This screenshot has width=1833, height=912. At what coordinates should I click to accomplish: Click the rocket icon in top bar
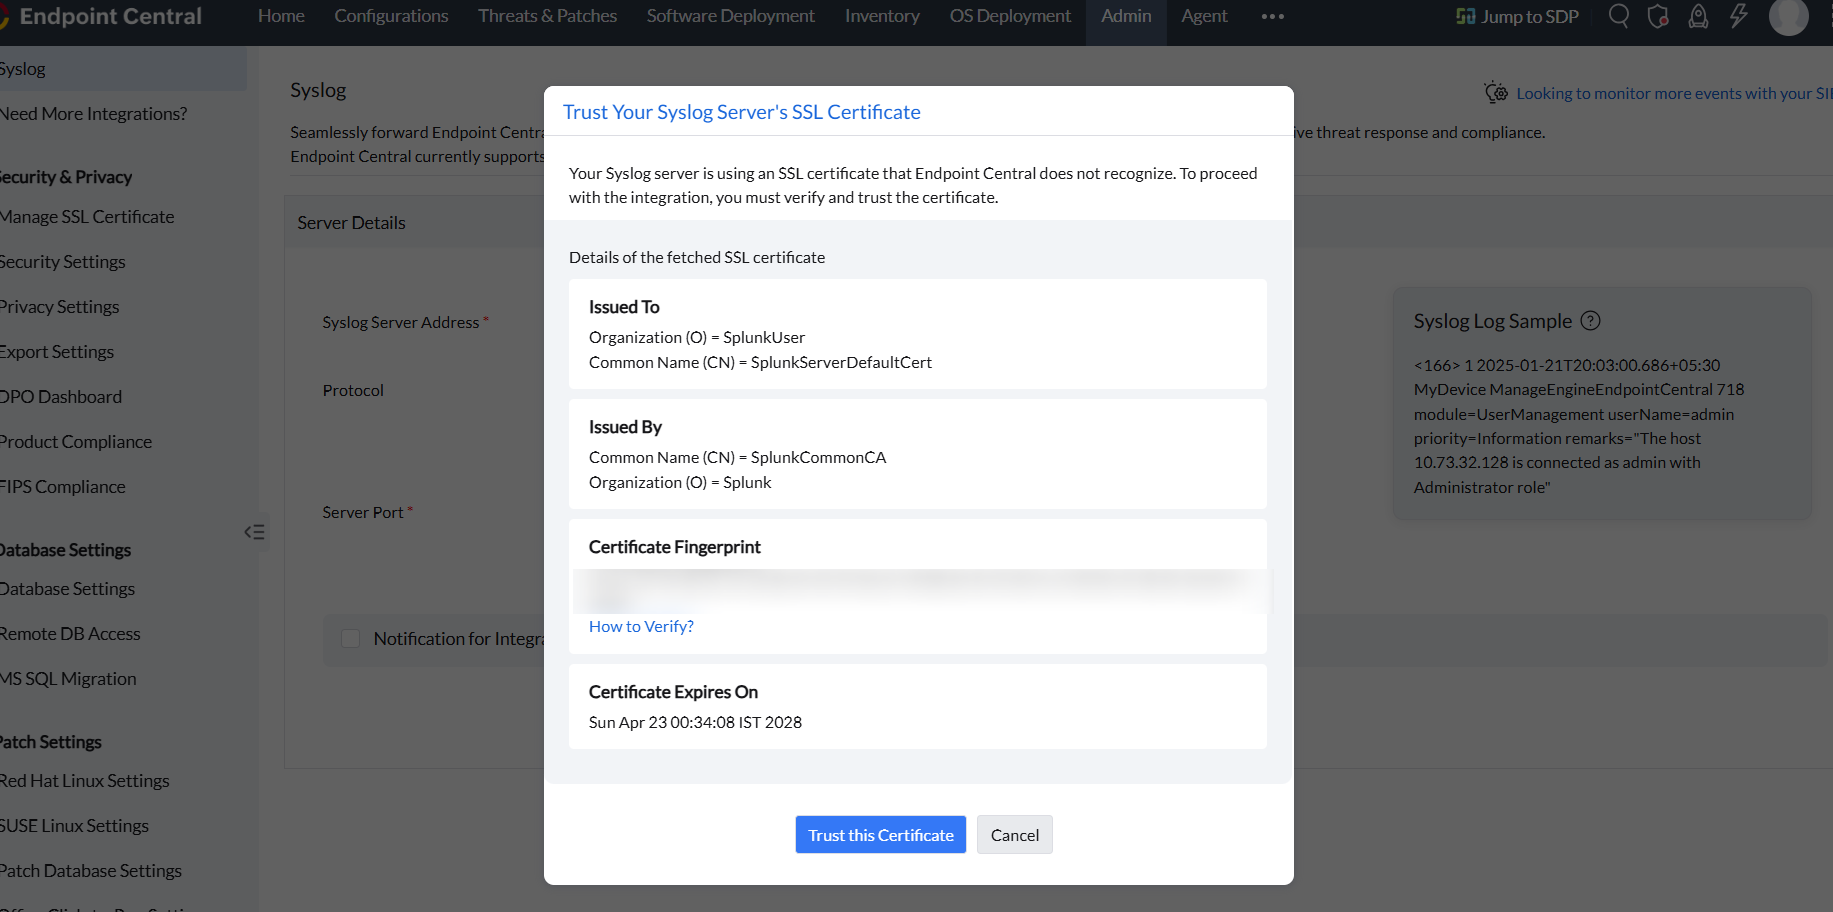point(1698,16)
